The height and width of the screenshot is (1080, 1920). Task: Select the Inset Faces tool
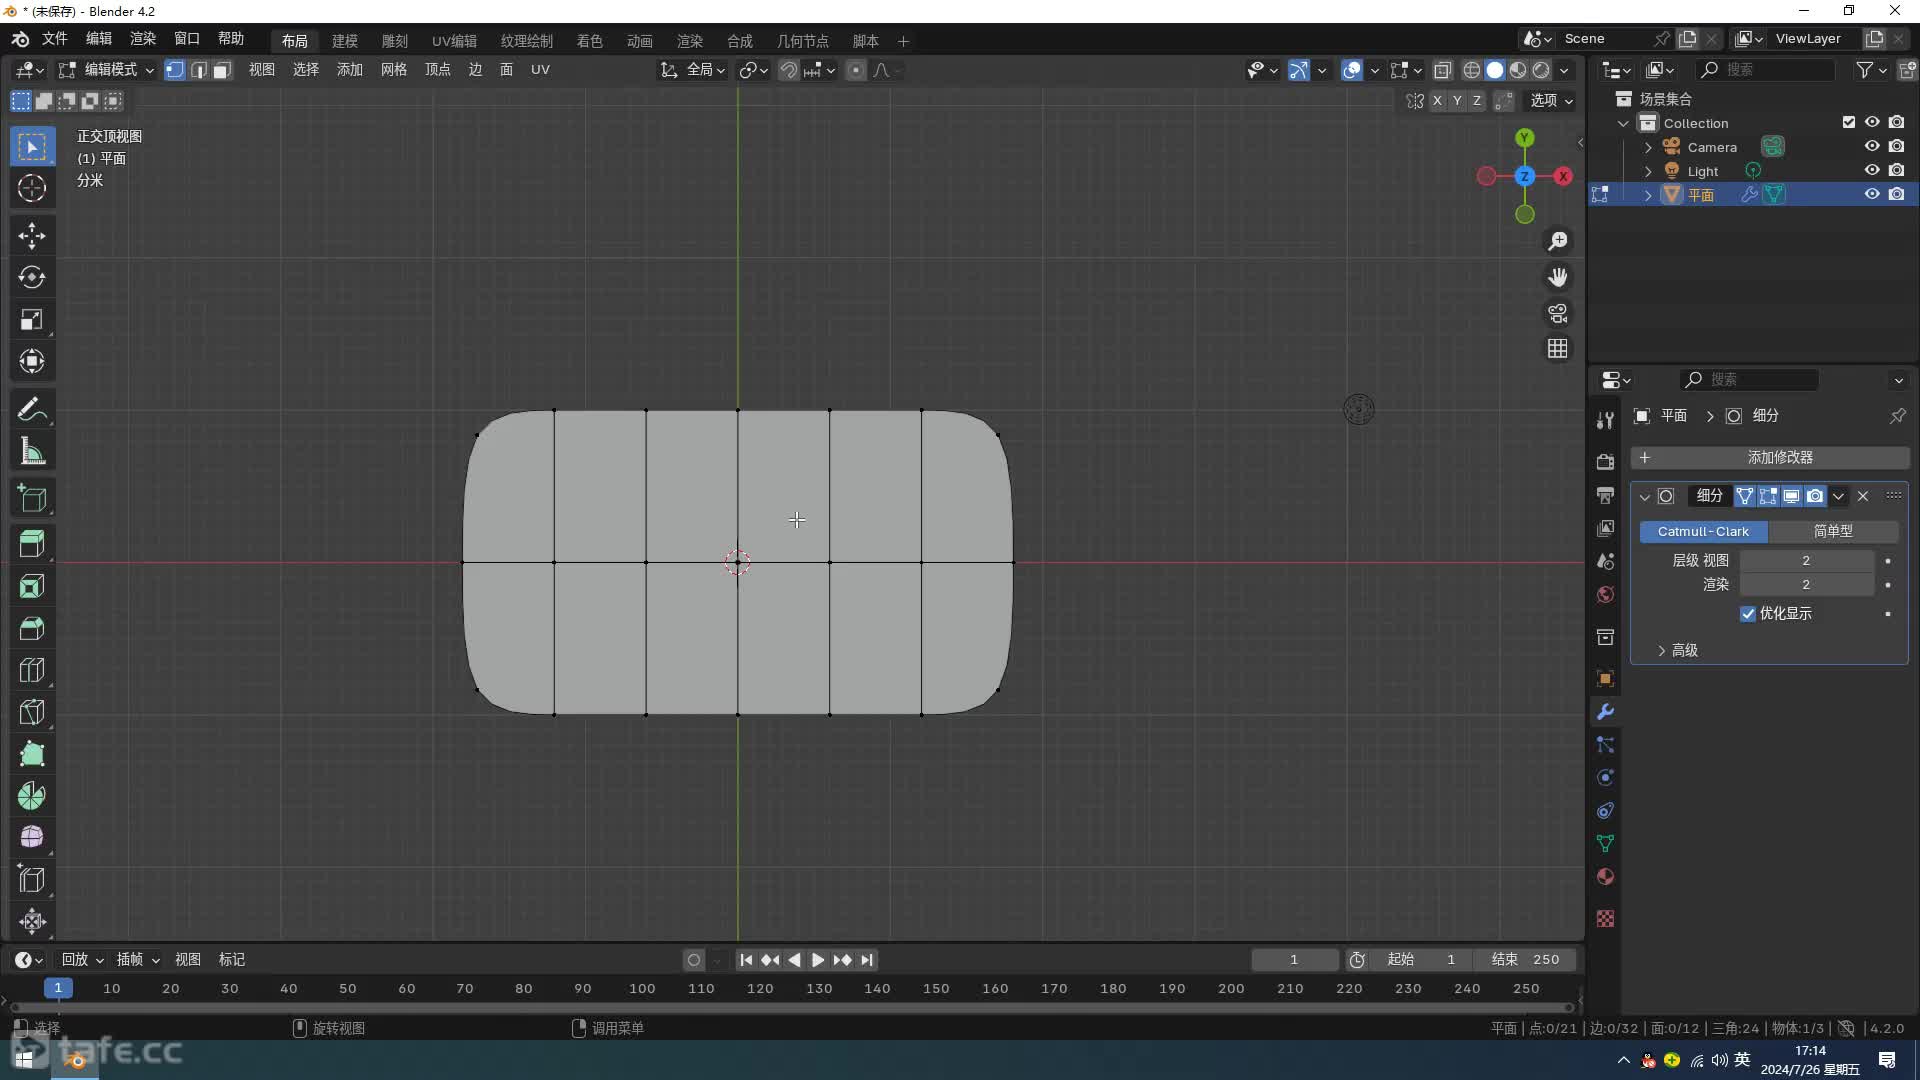click(x=32, y=586)
